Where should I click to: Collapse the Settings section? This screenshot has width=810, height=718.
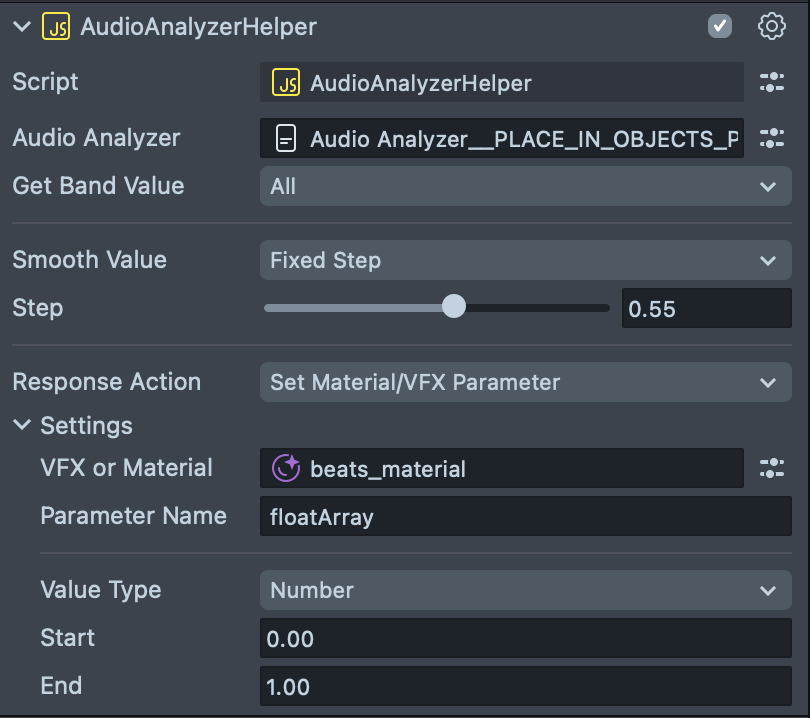[22, 426]
